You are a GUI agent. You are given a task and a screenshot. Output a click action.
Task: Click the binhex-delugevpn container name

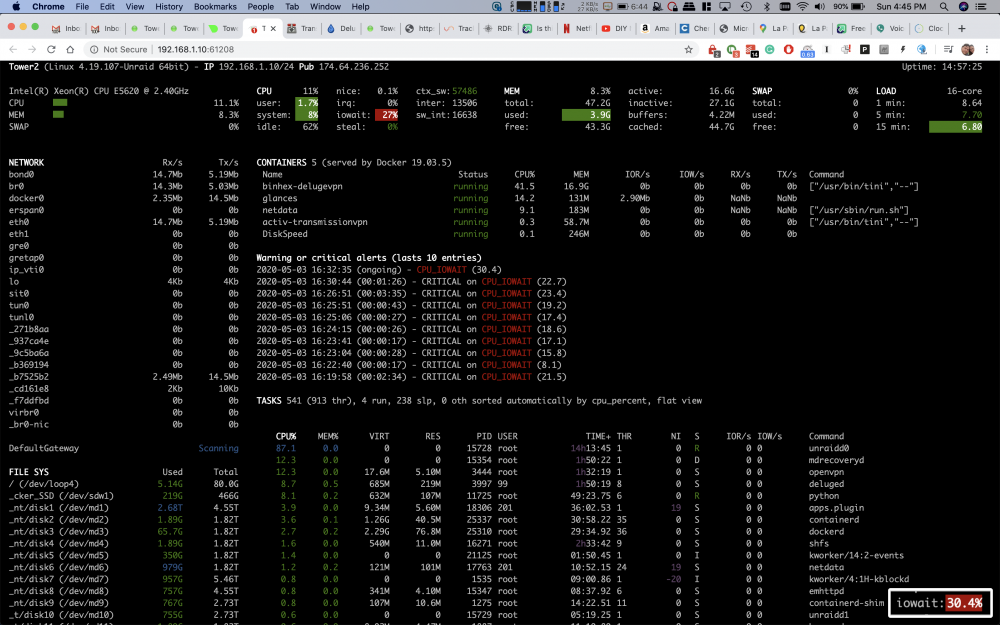click(x=302, y=186)
